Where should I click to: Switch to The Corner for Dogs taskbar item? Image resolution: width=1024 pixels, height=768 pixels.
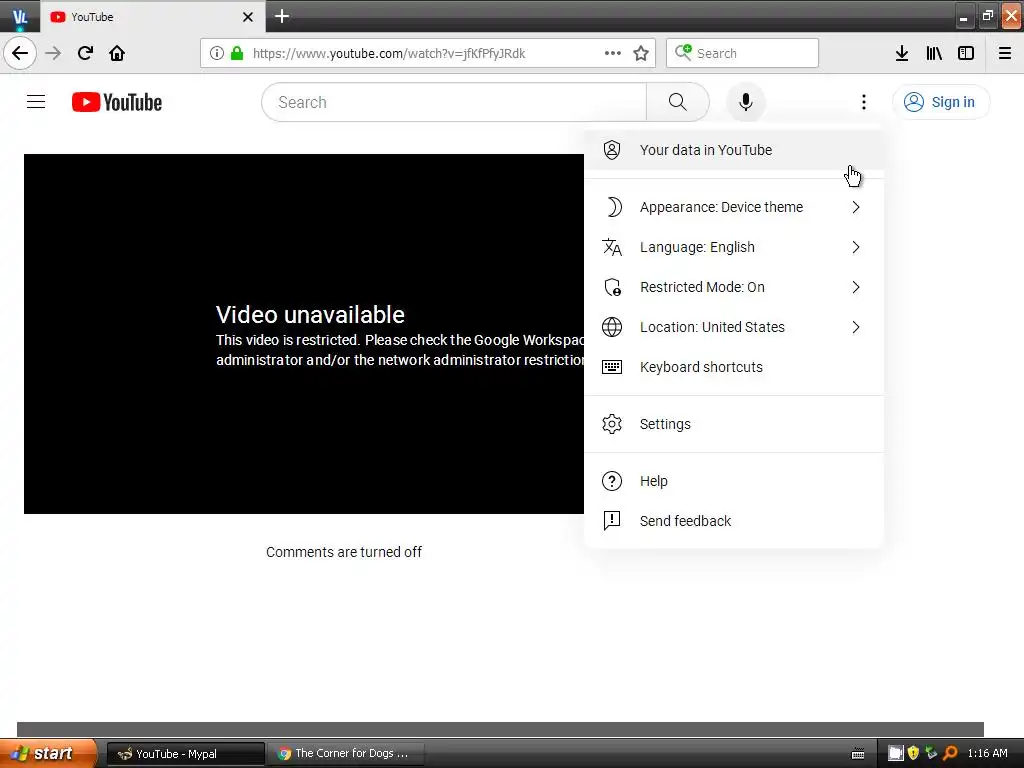[346, 754]
